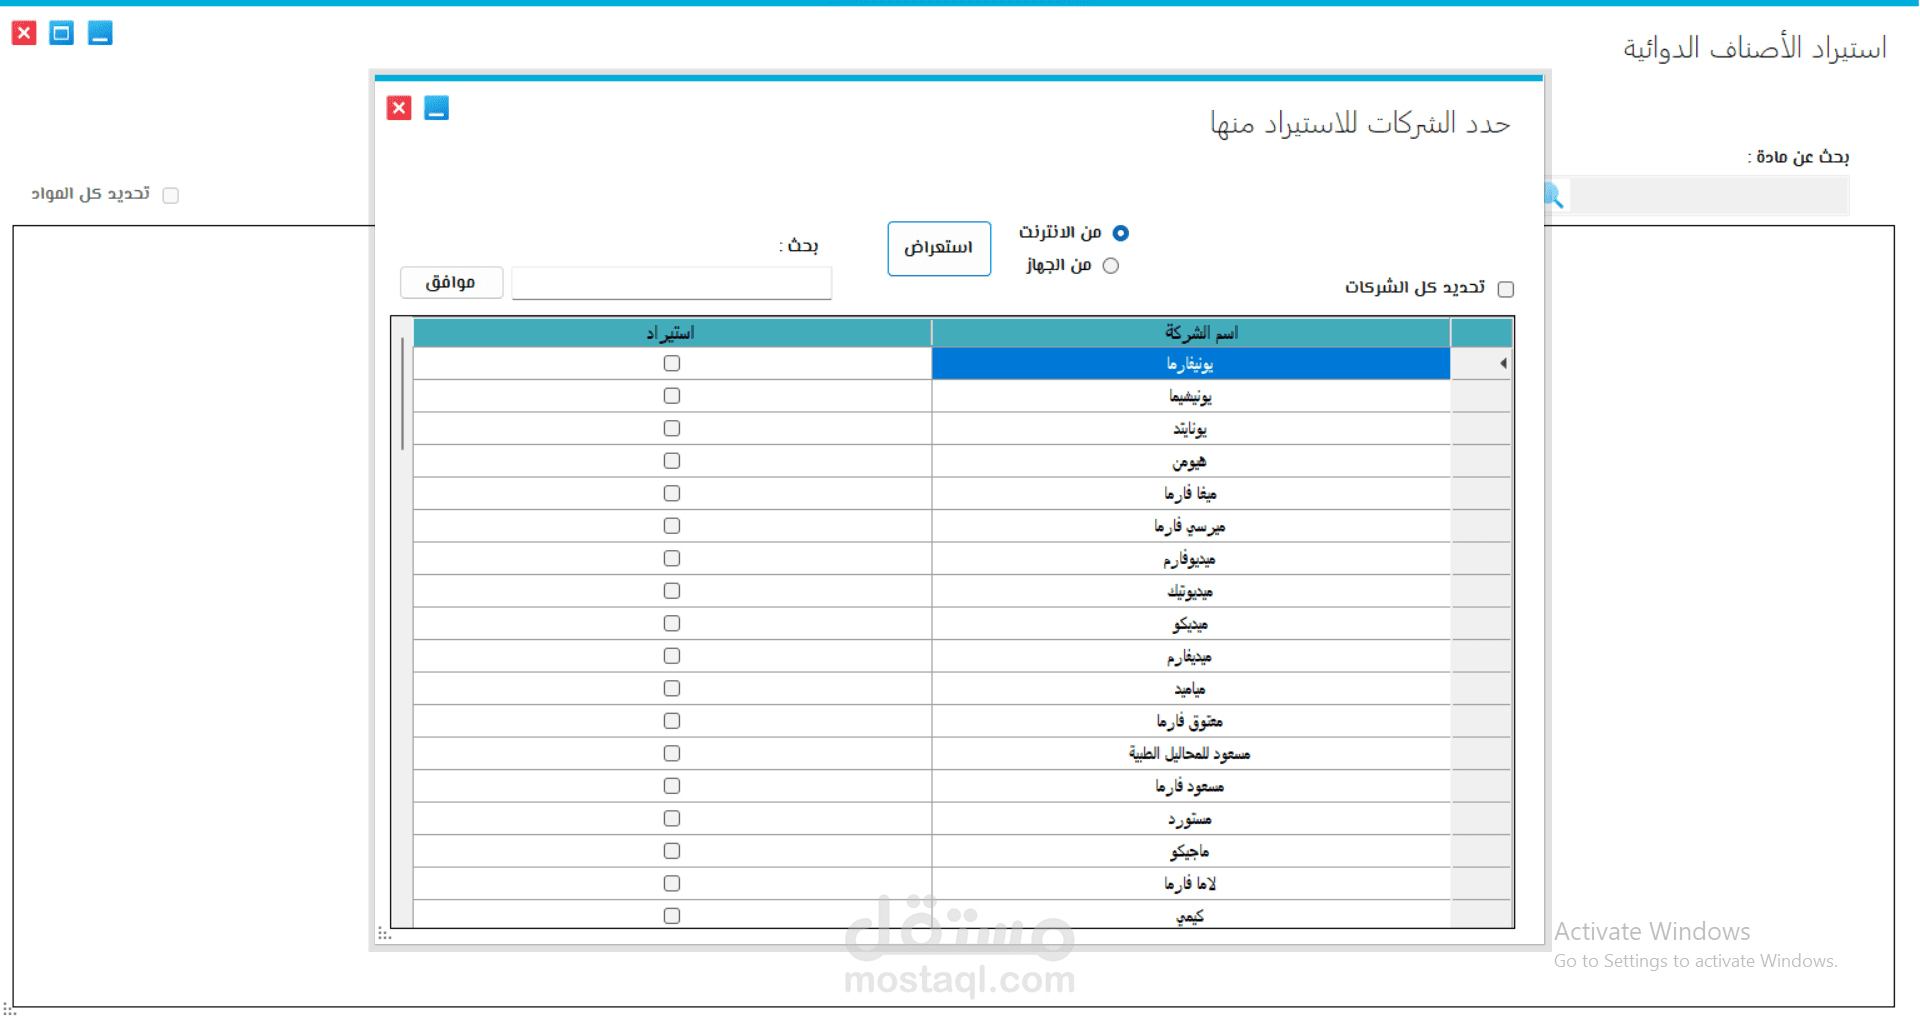Select company name cell مسعود للمحاليل الطبية
Image resolution: width=1920 pixels, height=1020 pixels.
(x=1191, y=754)
